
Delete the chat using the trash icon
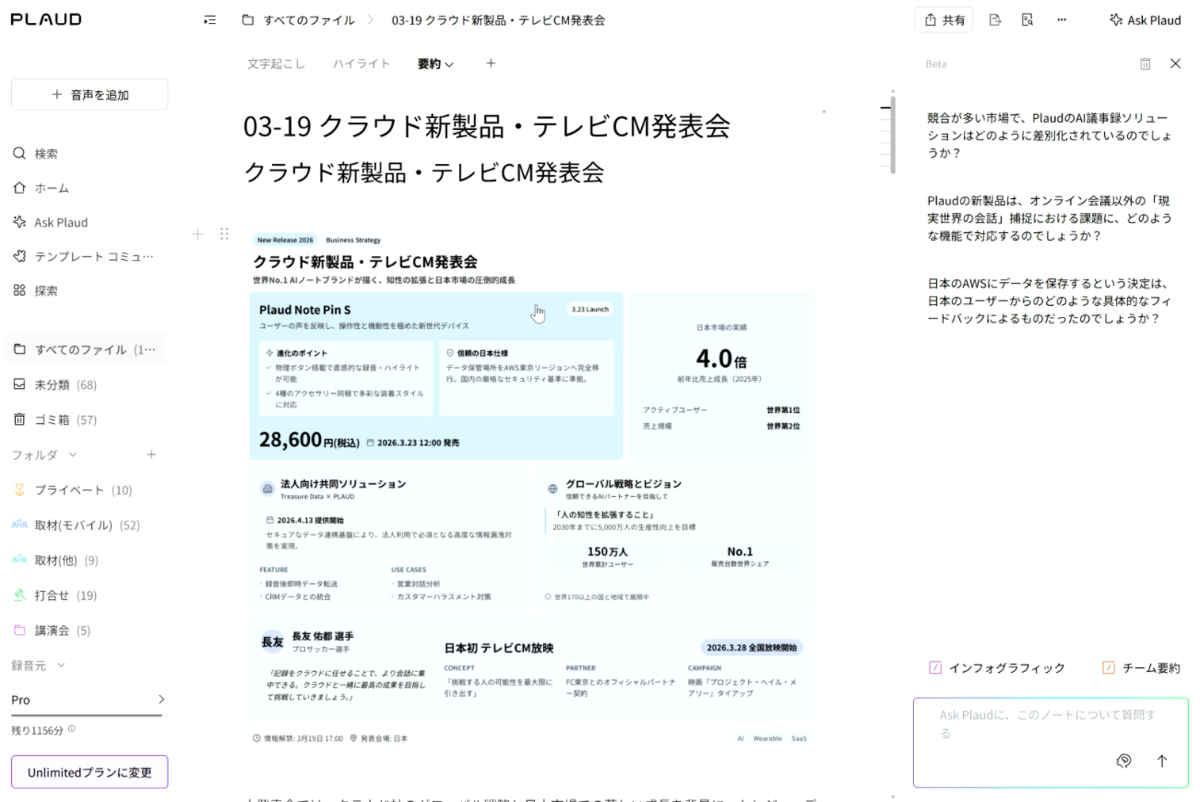pyautogui.click(x=1145, y=63)
